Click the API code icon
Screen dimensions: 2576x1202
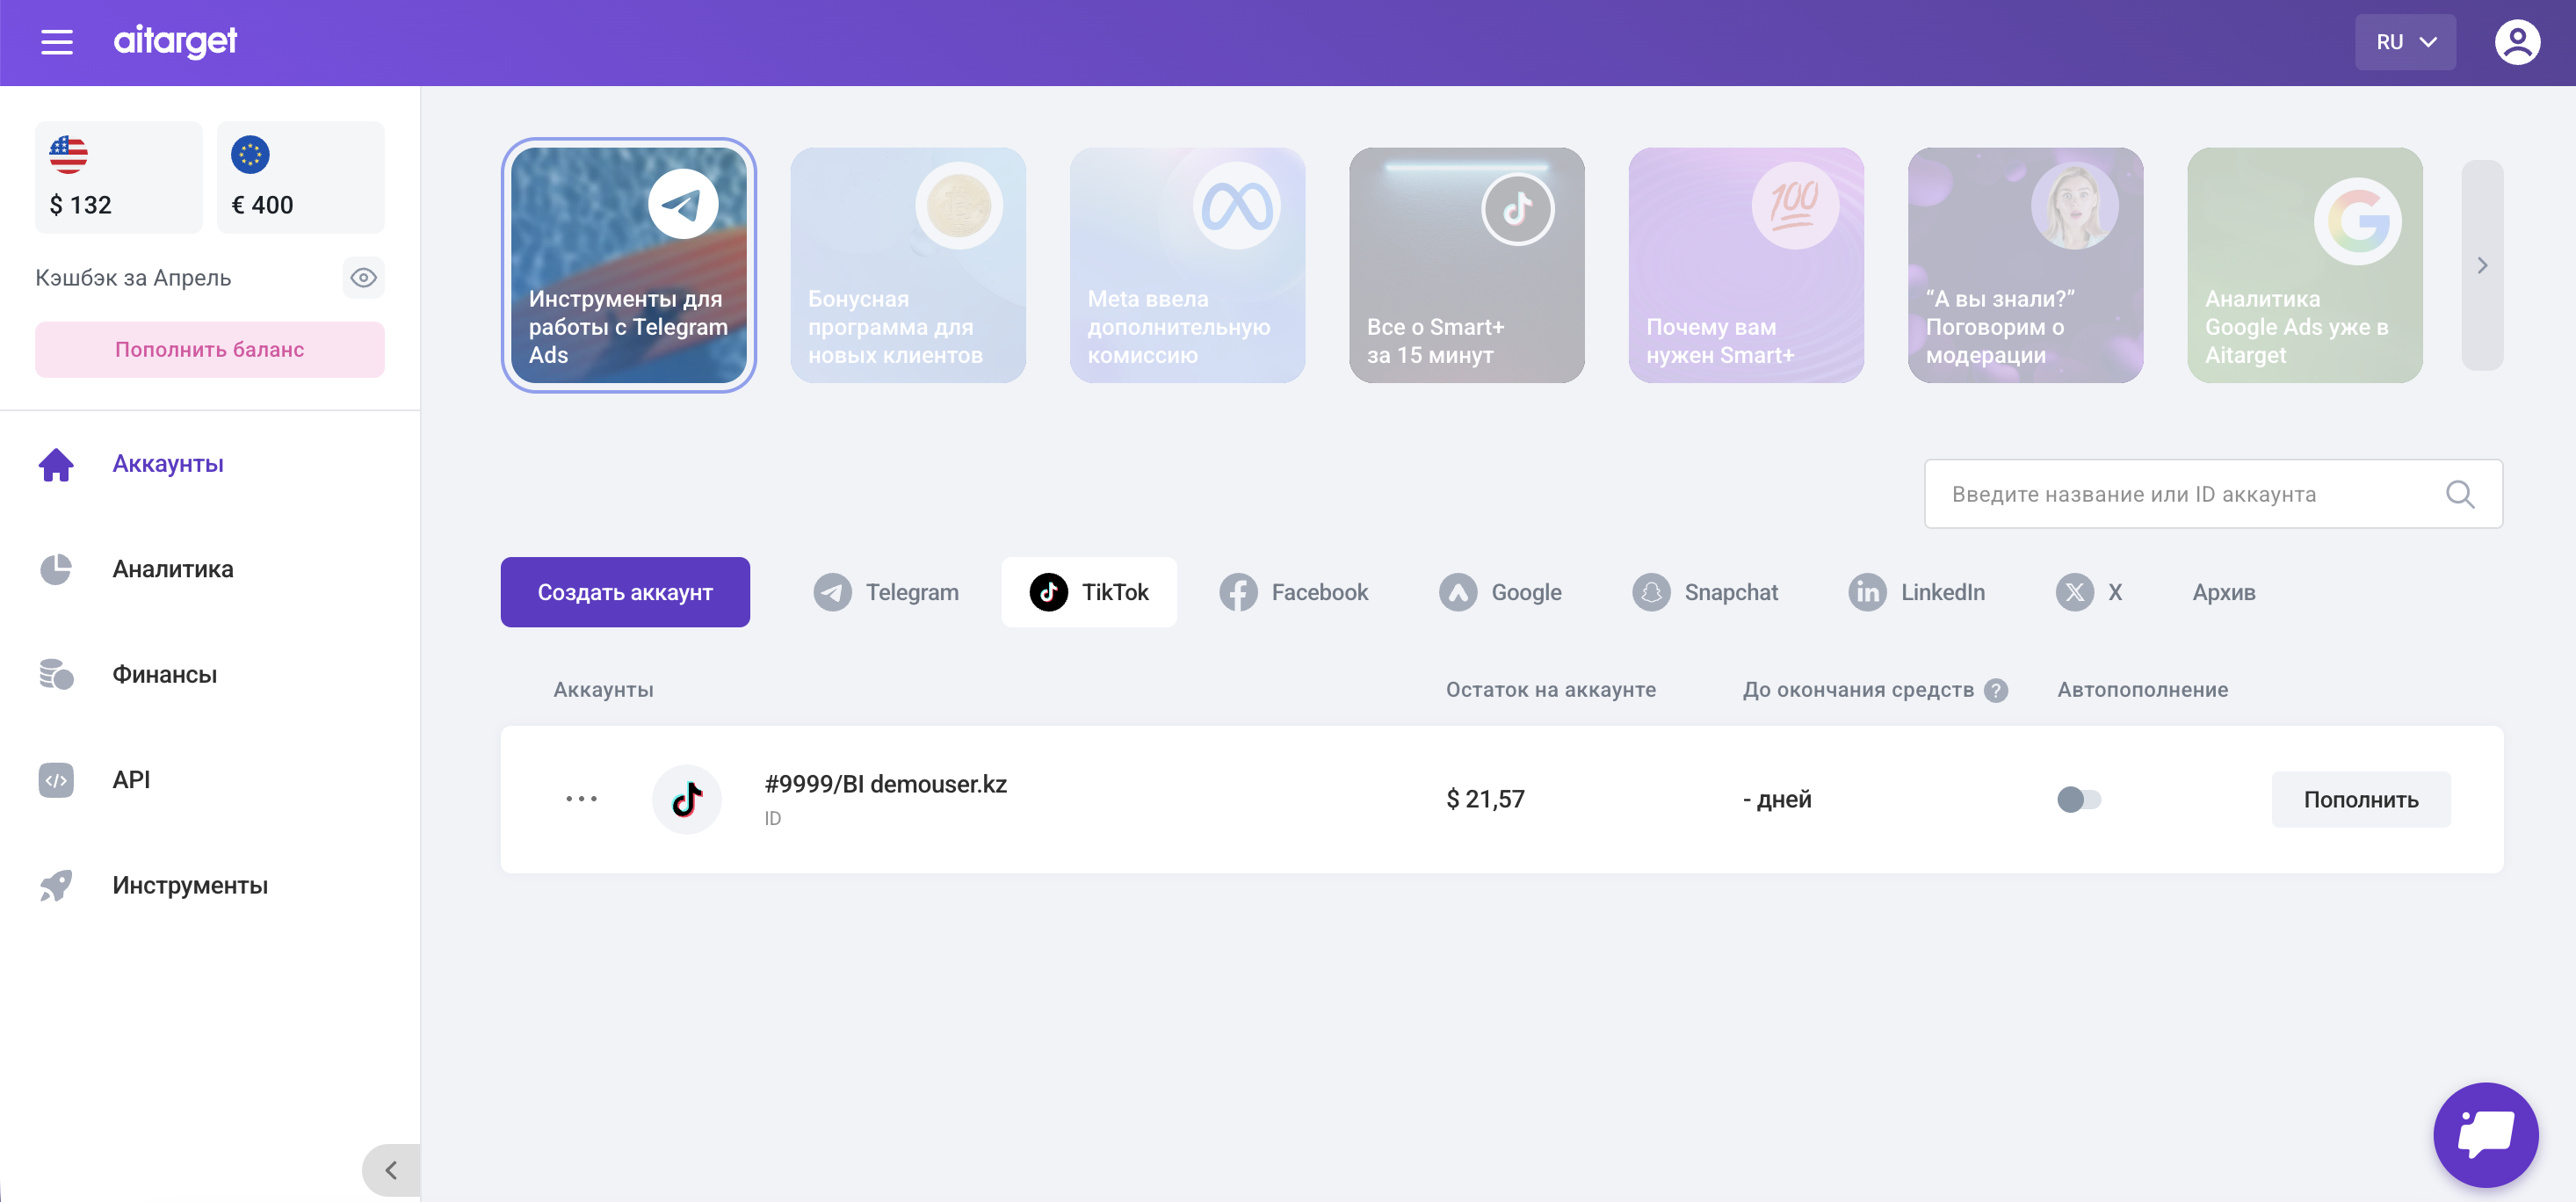[x=56, y=780]
